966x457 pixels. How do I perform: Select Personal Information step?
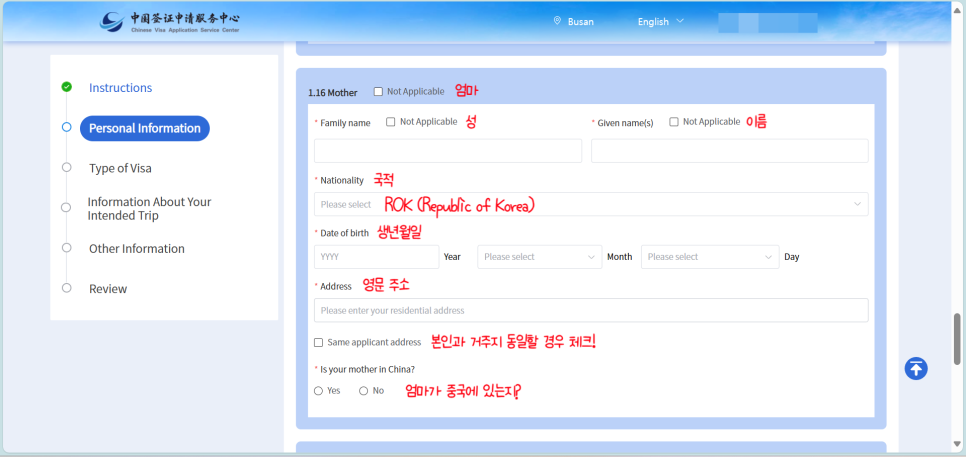click(145, 128)
